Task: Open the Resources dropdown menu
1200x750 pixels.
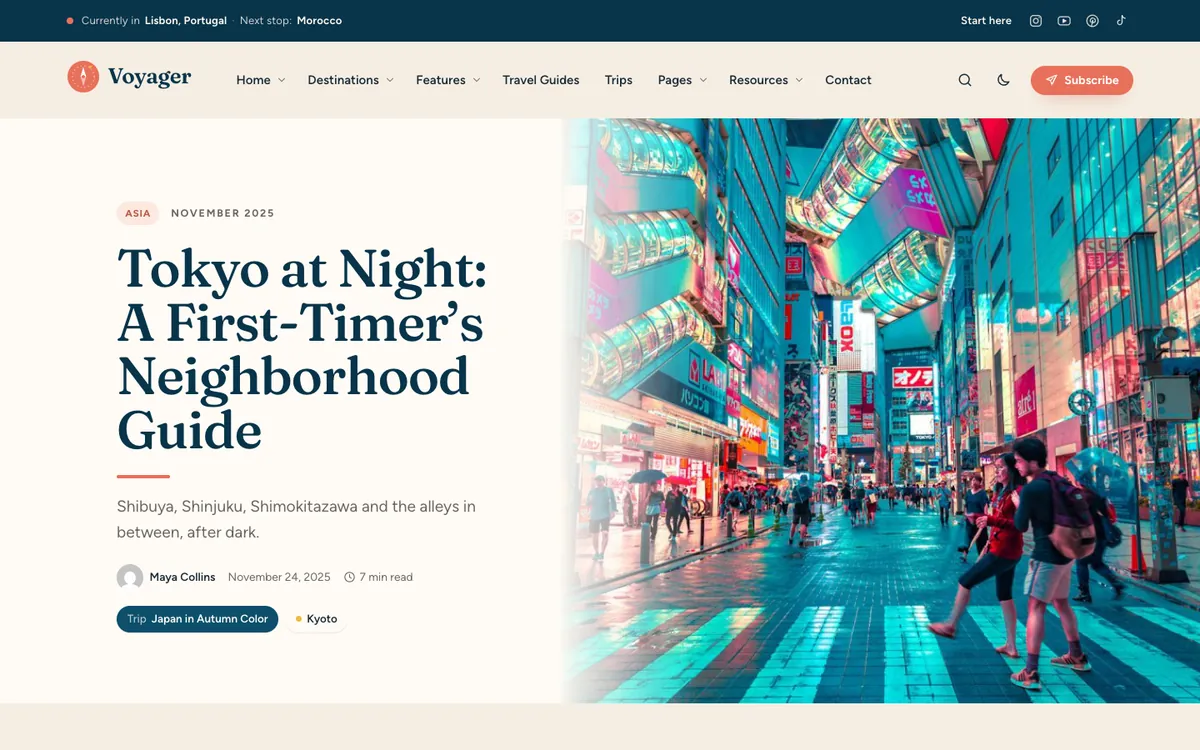Action: point(766,80)
